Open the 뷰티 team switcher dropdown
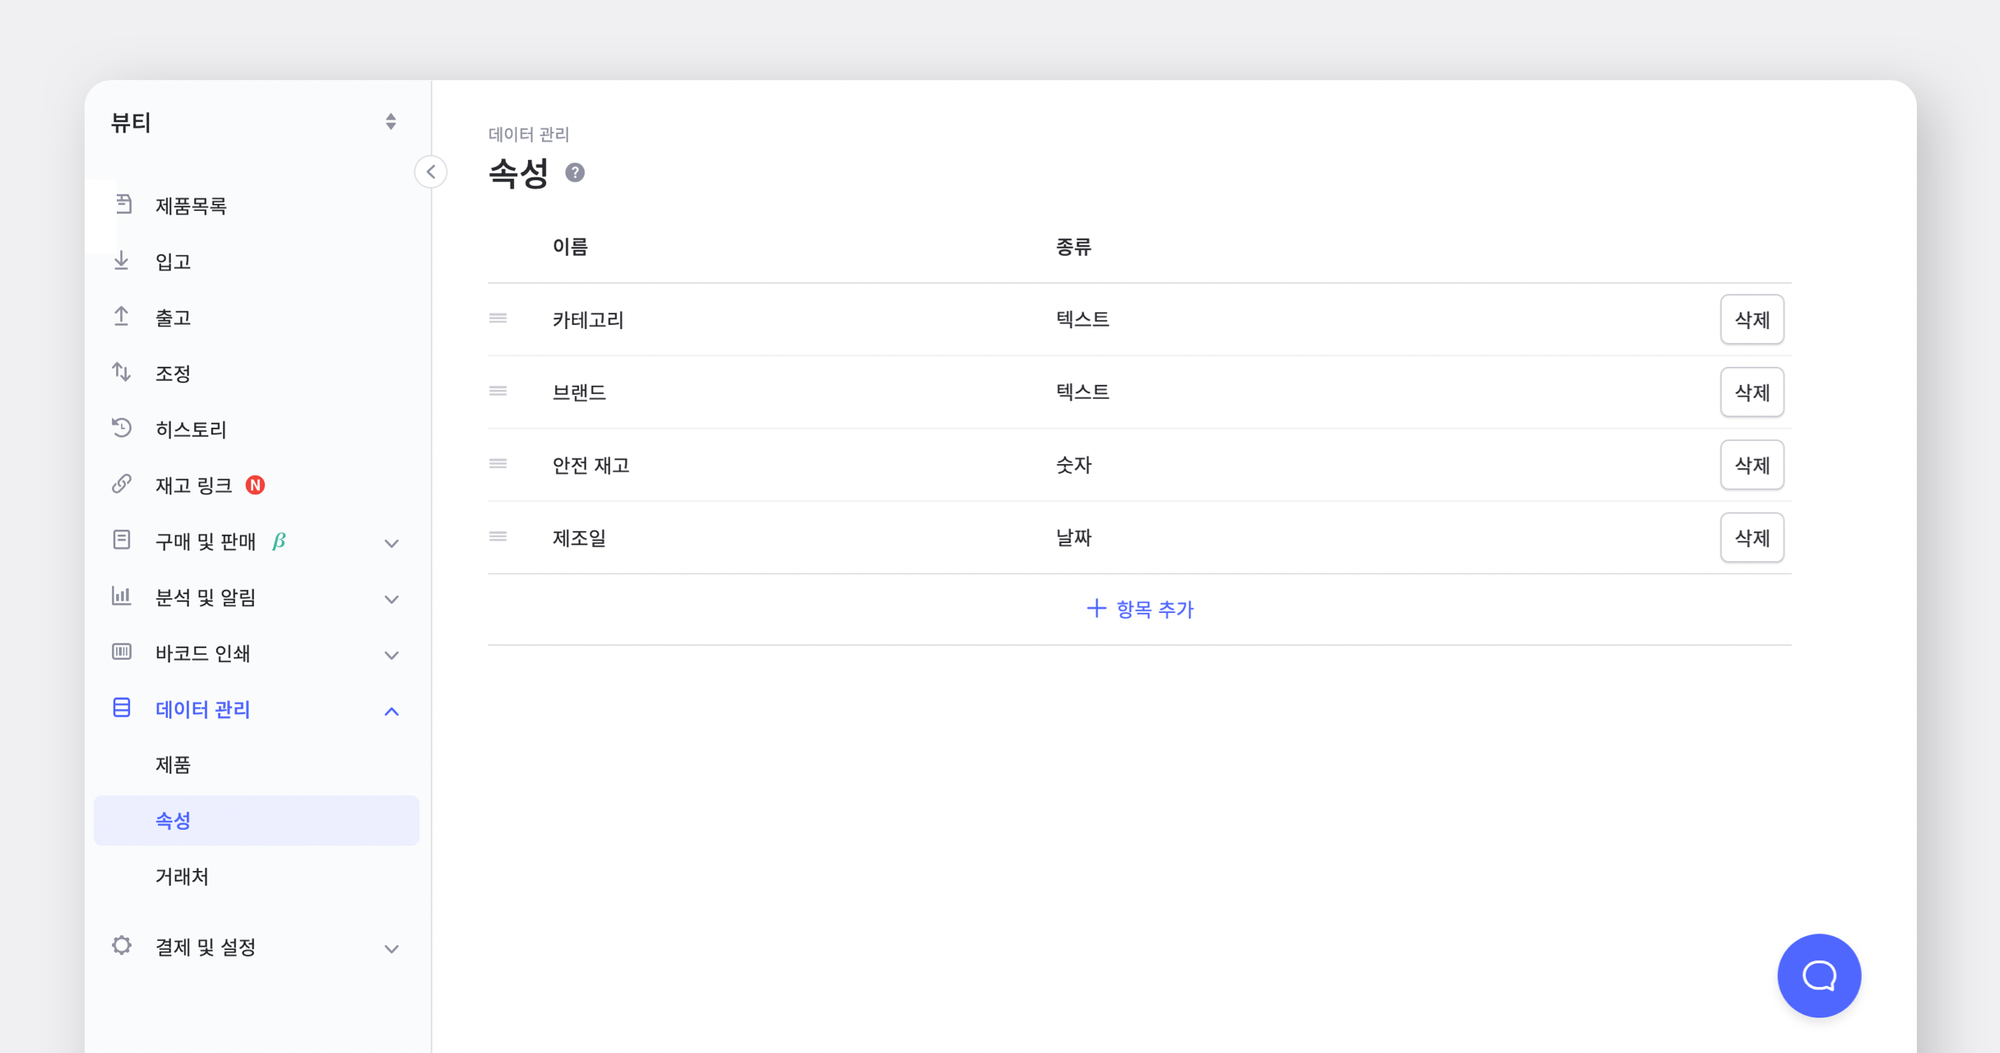 point(391,122)
